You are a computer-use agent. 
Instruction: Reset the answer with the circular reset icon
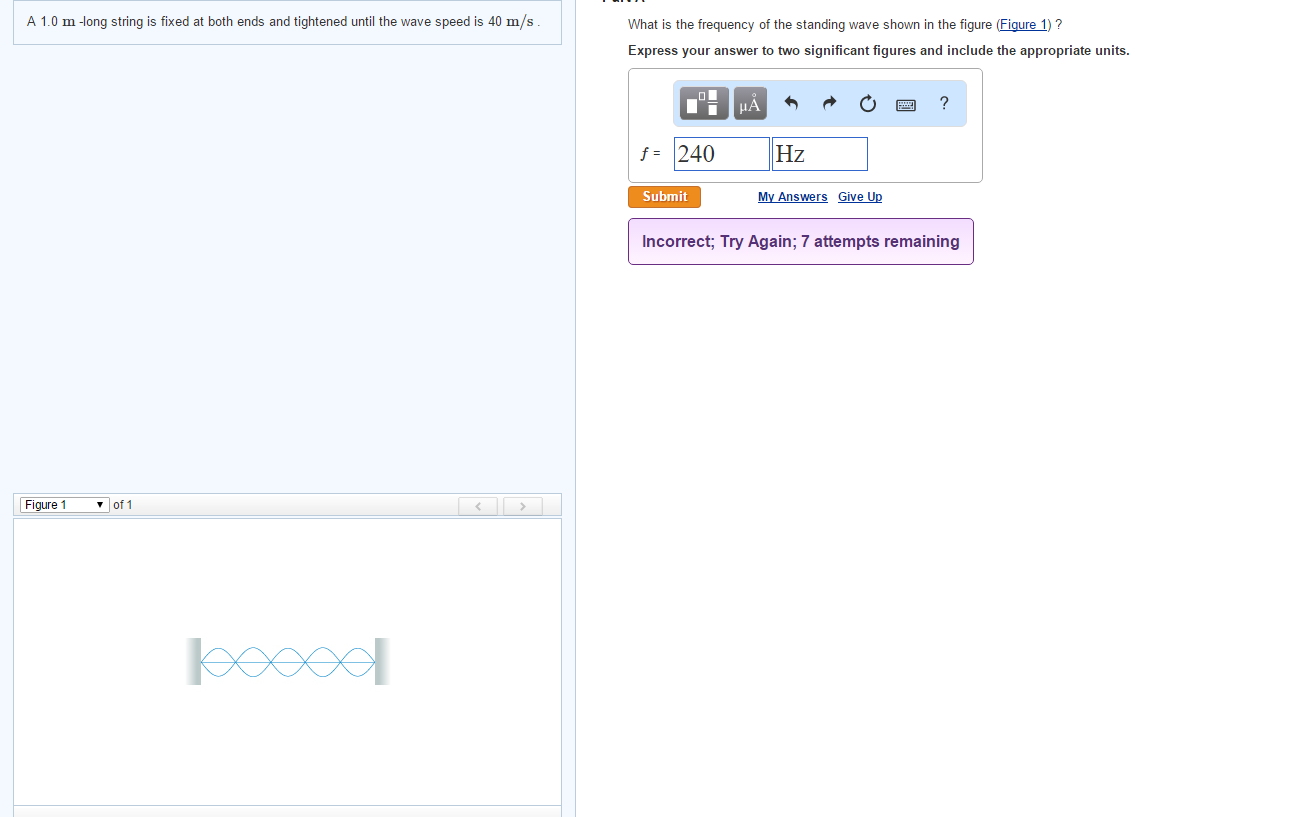867,103
